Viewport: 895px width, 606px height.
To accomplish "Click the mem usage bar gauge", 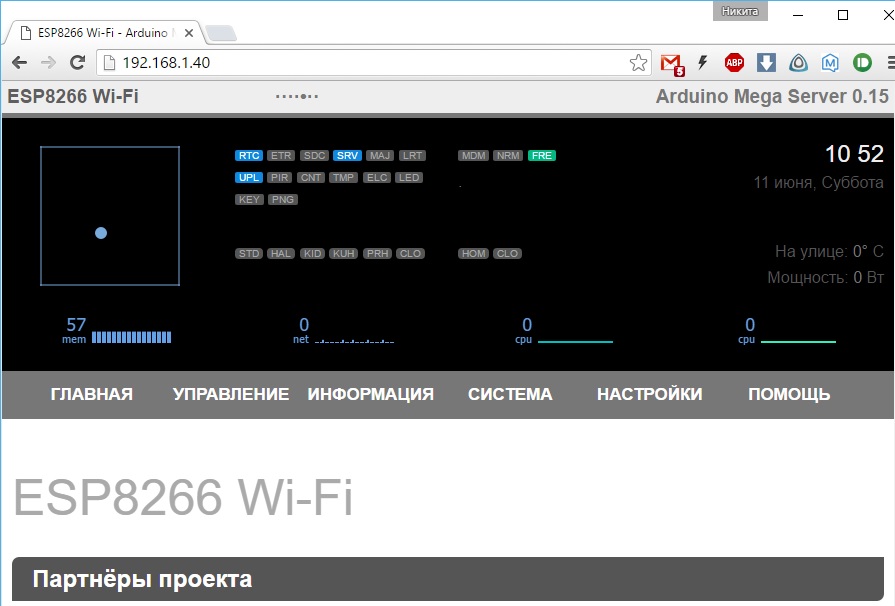I will 131,337.
